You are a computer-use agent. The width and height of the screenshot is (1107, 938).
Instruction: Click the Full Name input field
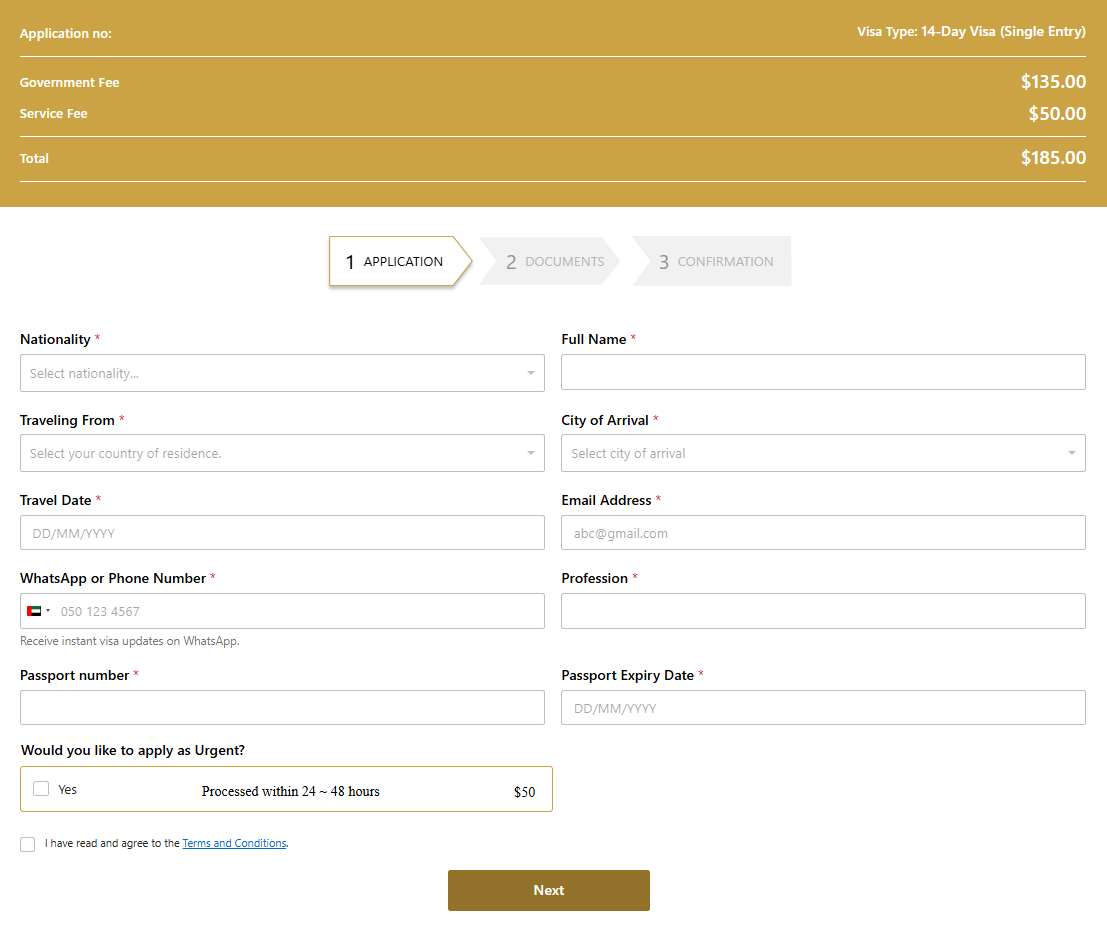(x=823, y=372)
